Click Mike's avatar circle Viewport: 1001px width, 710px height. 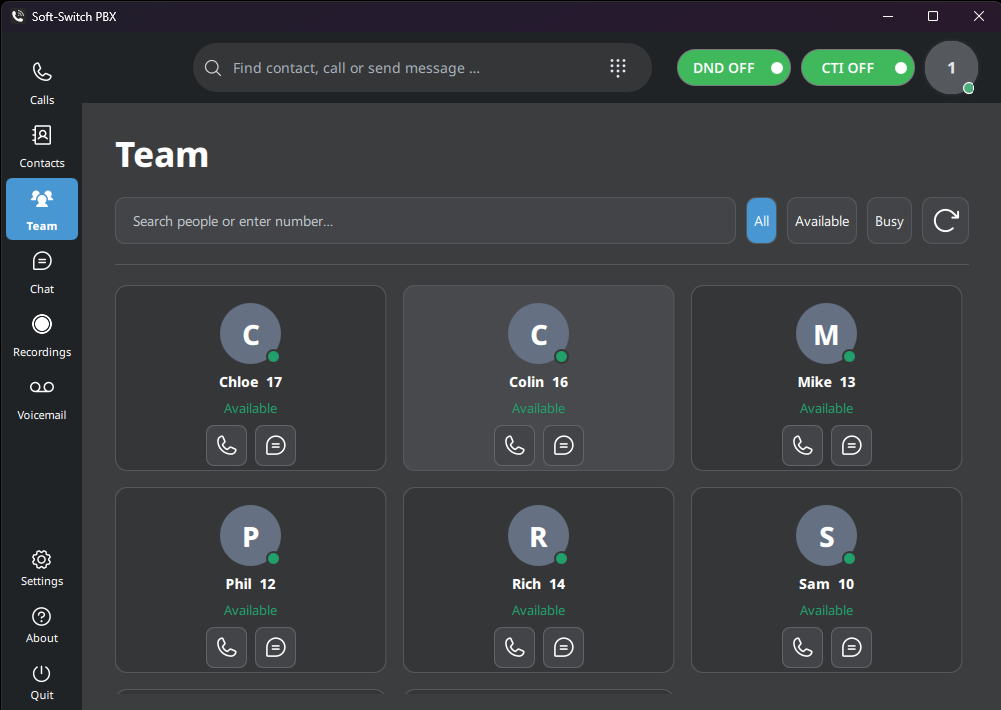point(826,334)
